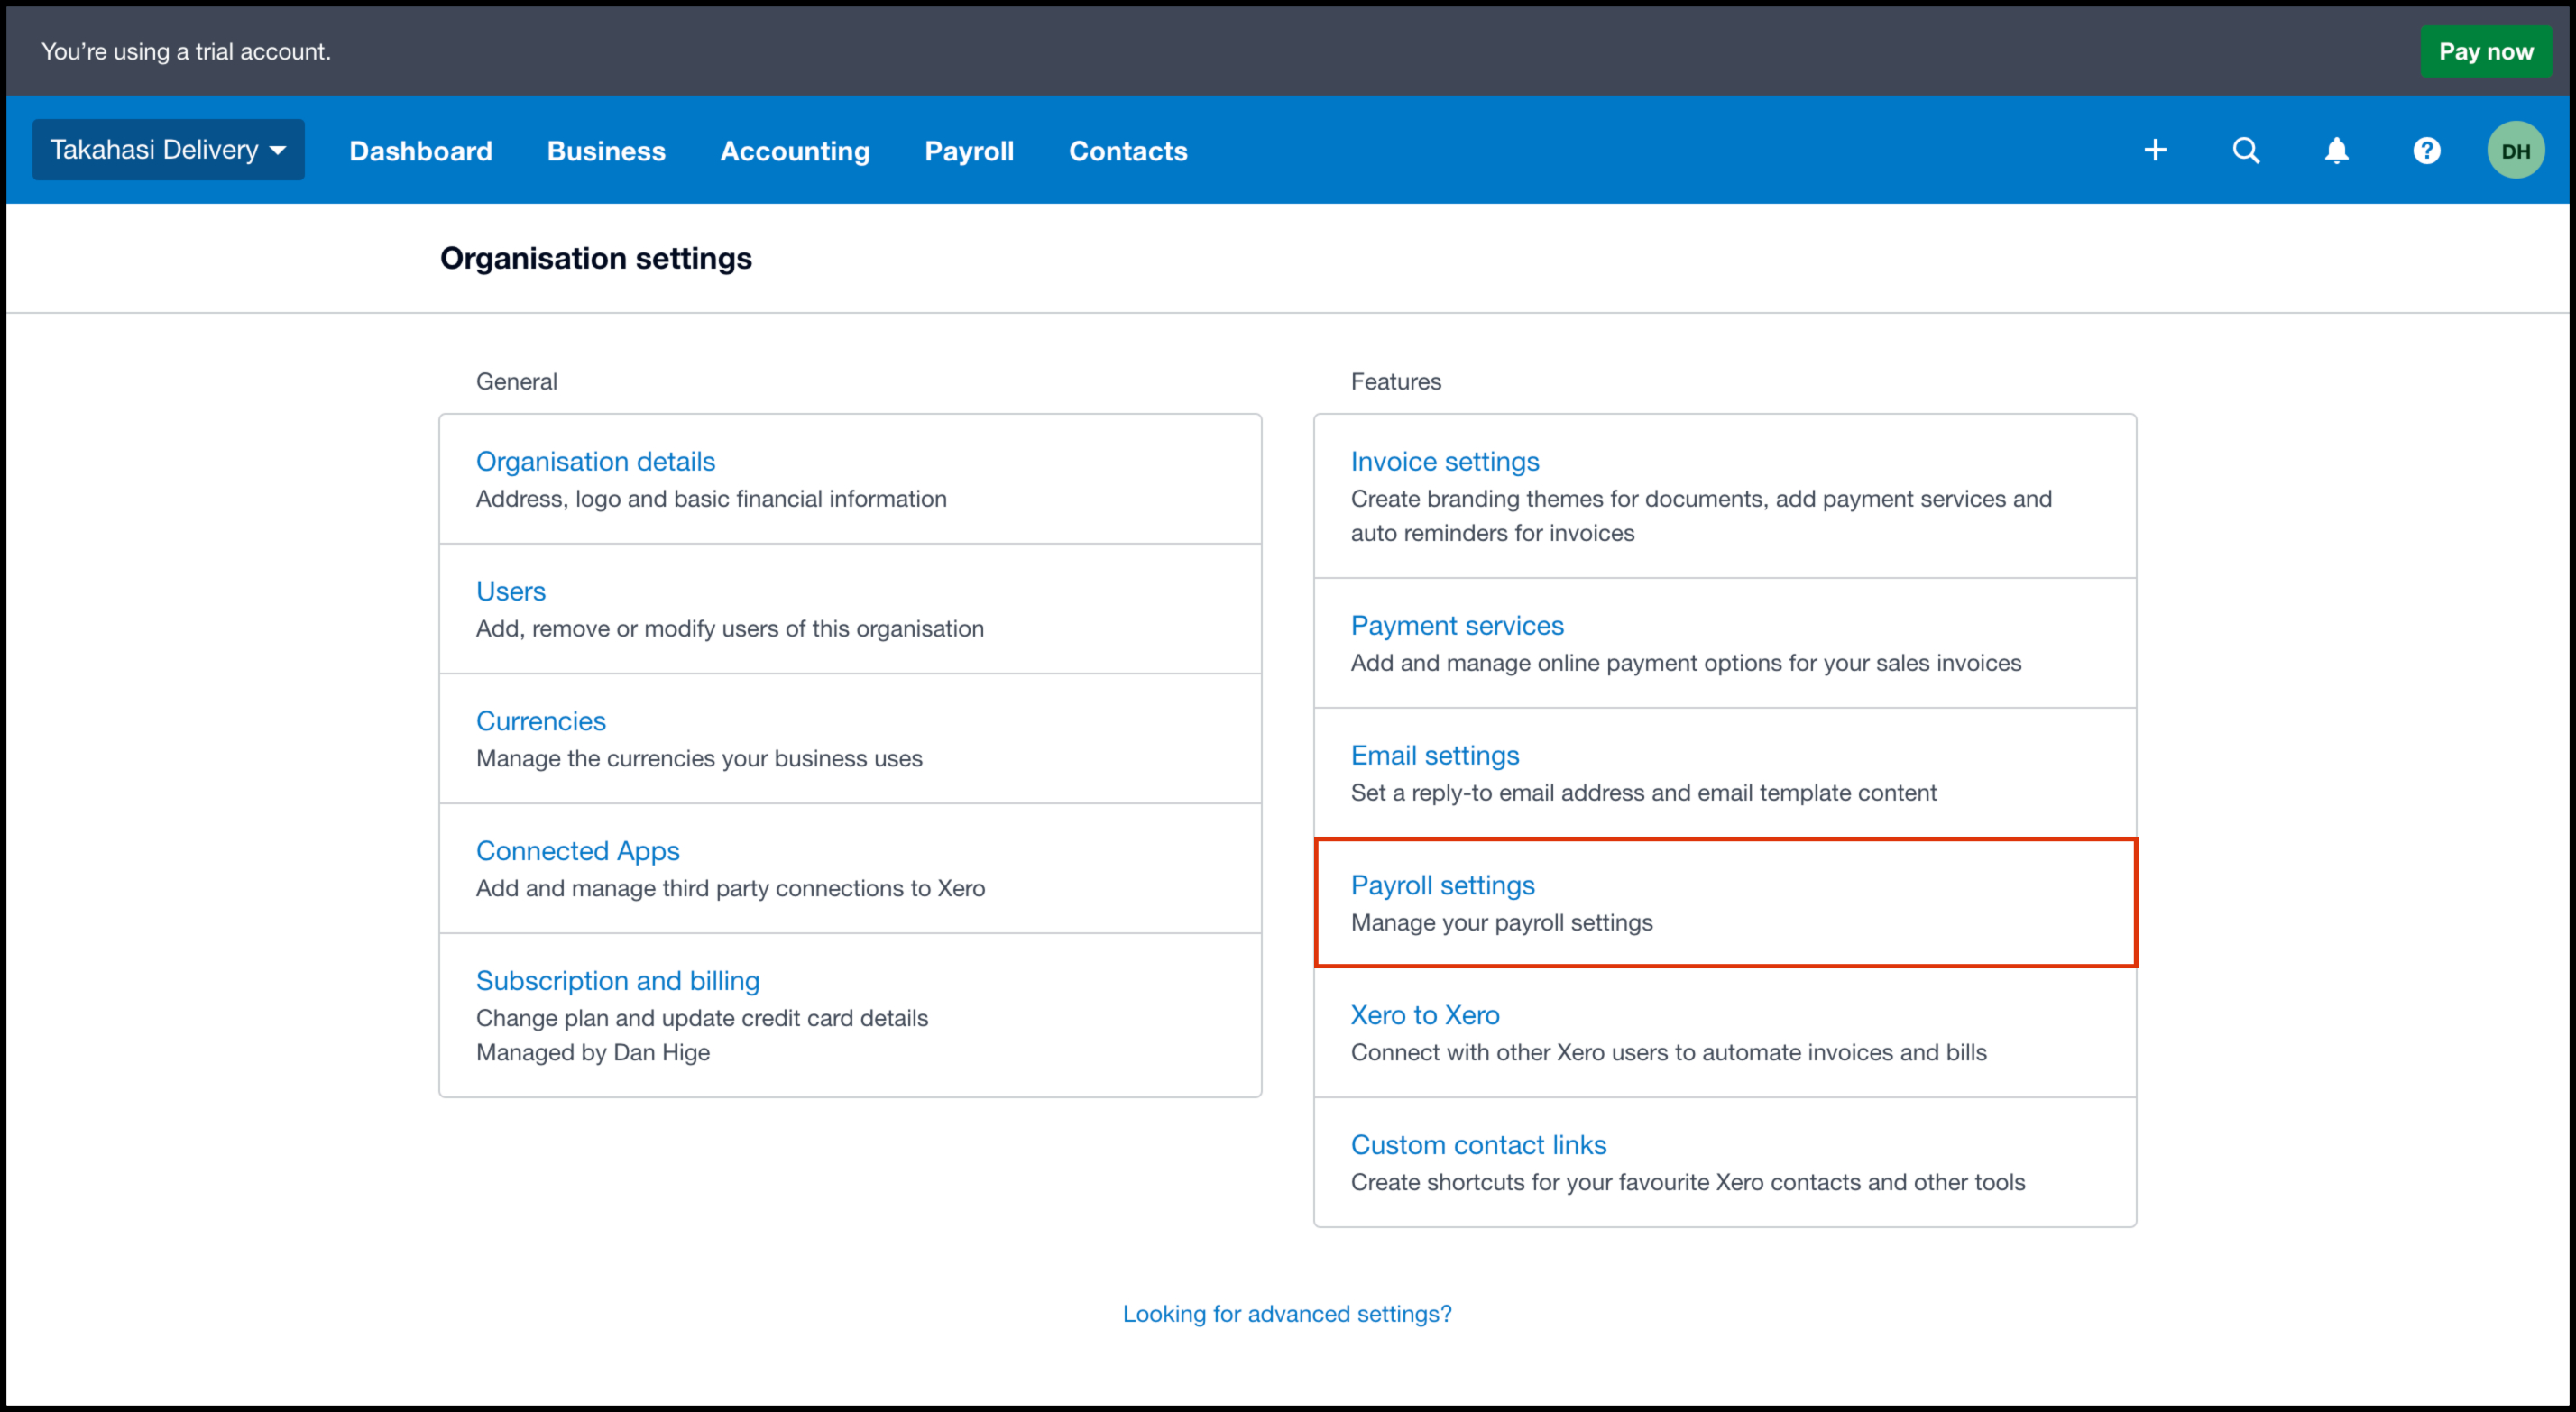Click the Pay now button
The height and width of the screenshot is (1412, 2576).
[x=2486, y=51]
